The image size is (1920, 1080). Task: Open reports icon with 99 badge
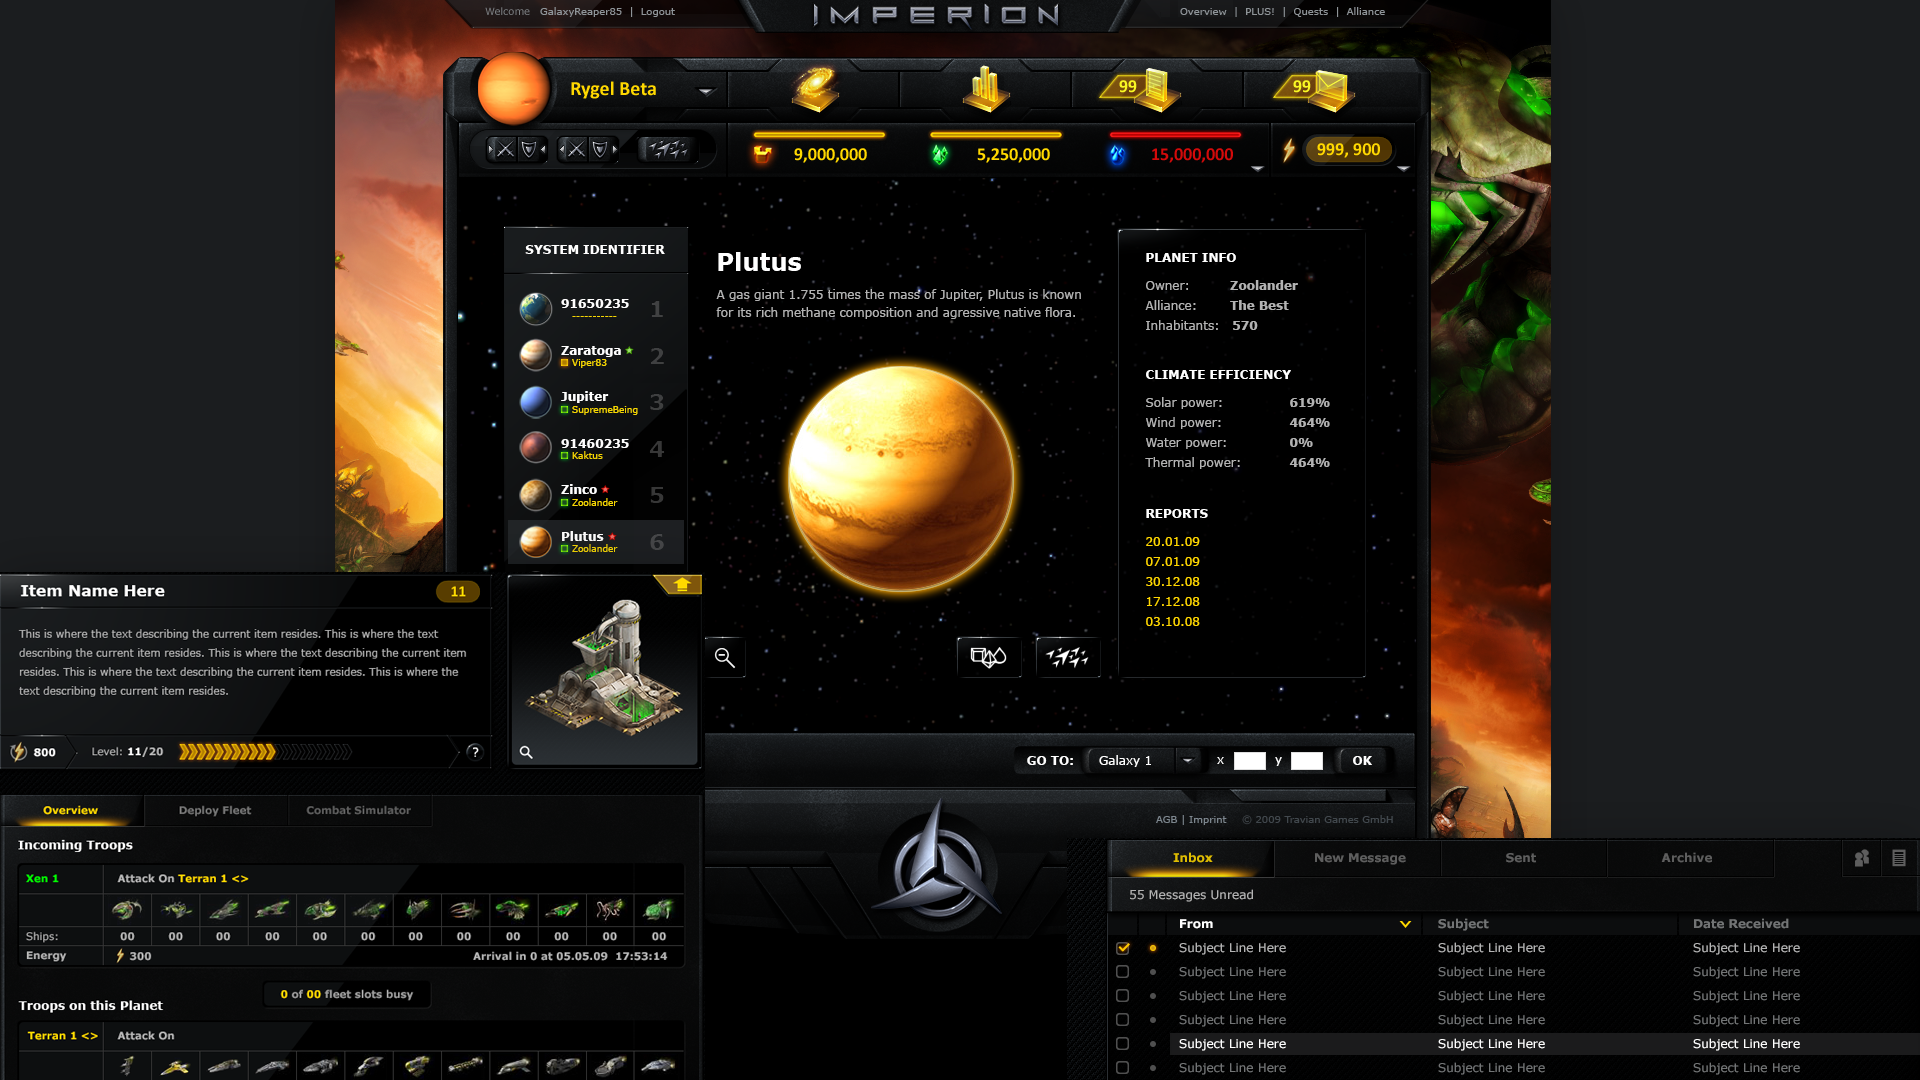click(x=1142, y=90)
